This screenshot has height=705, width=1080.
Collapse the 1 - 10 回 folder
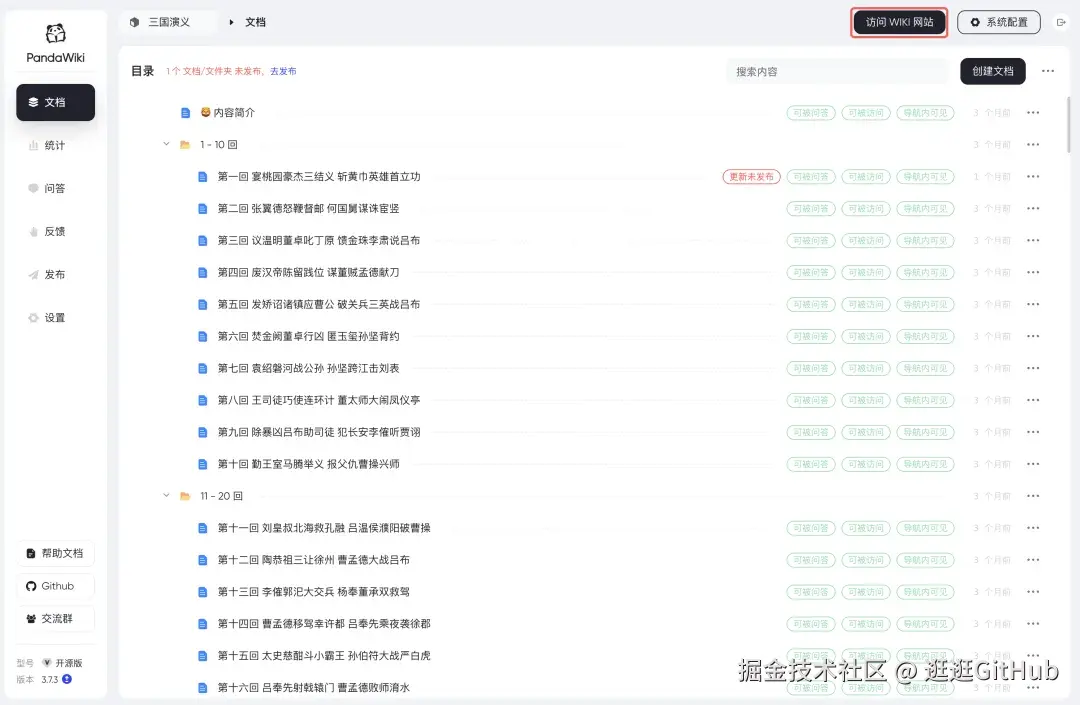[x=166, y=144]
